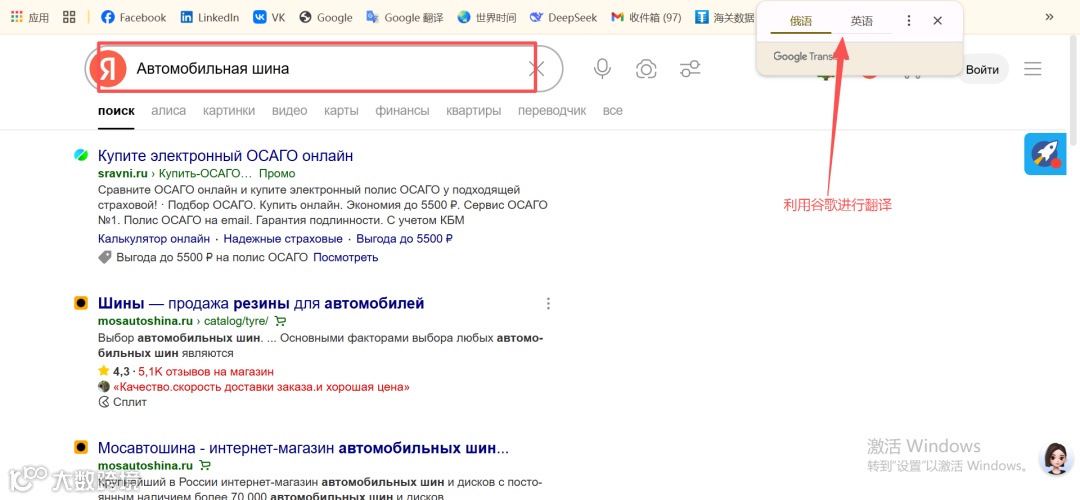Image resolution: width=1080 pixels, height=500 pixels.
Task: Switch to the картинки tab
Action: [x=229, y=111]
